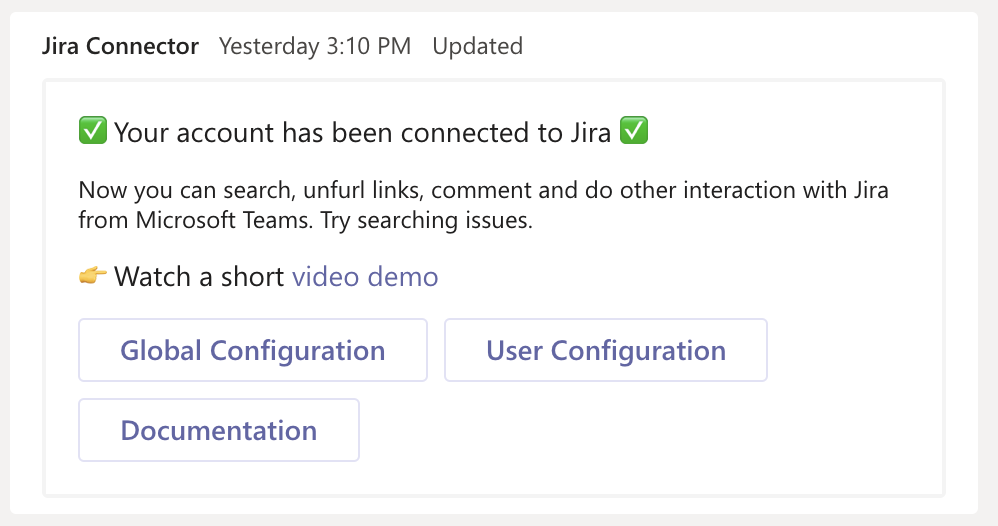Viewport: 998px width, 526px height.
Task: Click the left green checkmark emoji
Action: click(92, 131)
